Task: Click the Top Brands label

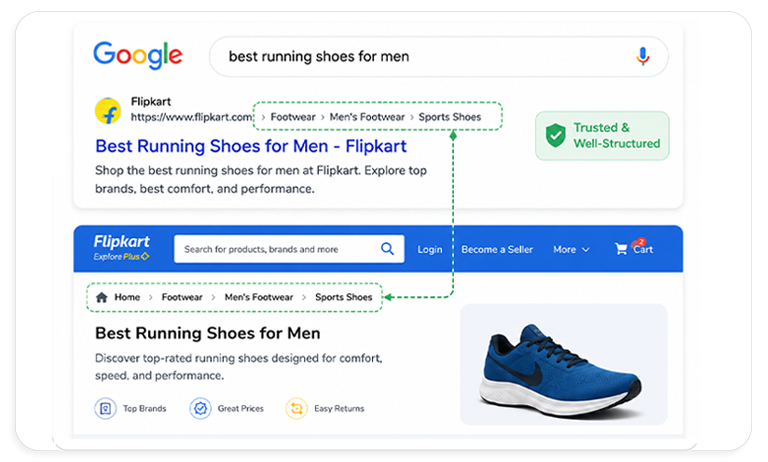Action: [144, 409]
